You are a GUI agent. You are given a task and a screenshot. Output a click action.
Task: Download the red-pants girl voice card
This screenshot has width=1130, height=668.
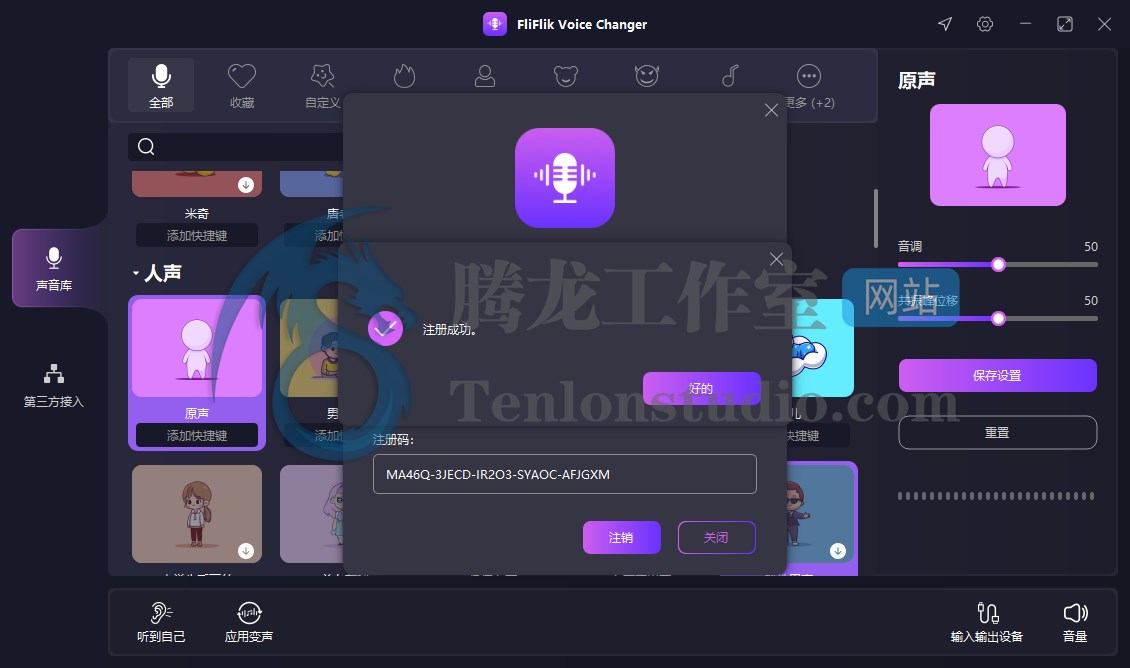(246, 551)
